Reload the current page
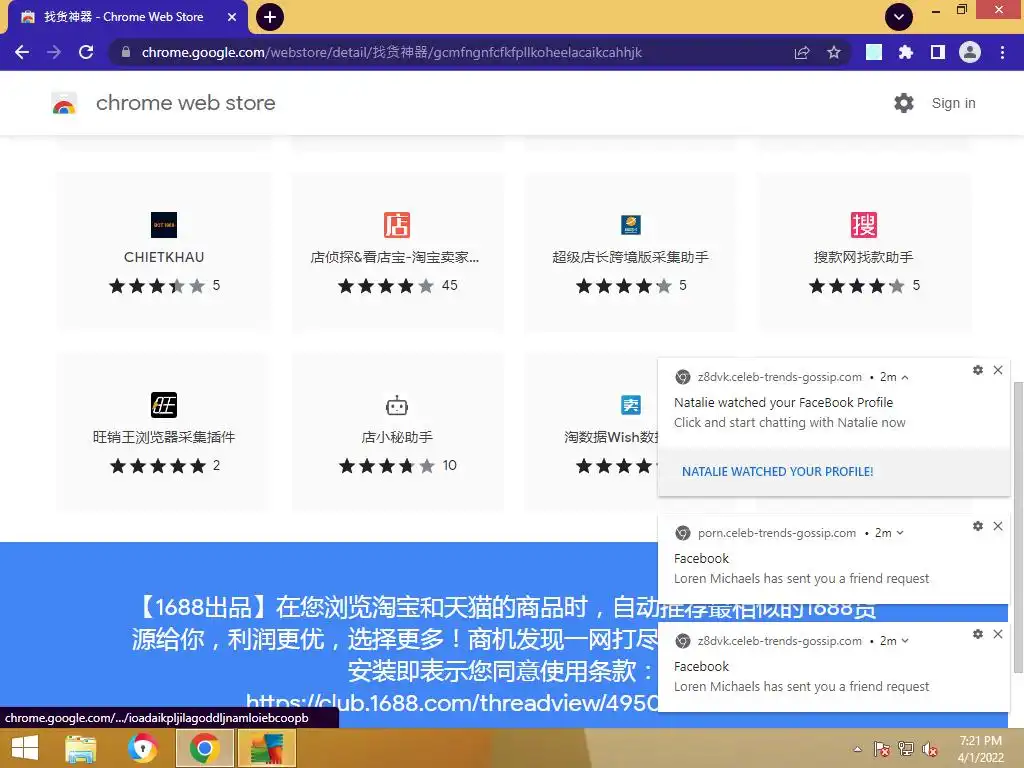The width and height of the screenshot is (1024, 768). click(x=86, y=52)
